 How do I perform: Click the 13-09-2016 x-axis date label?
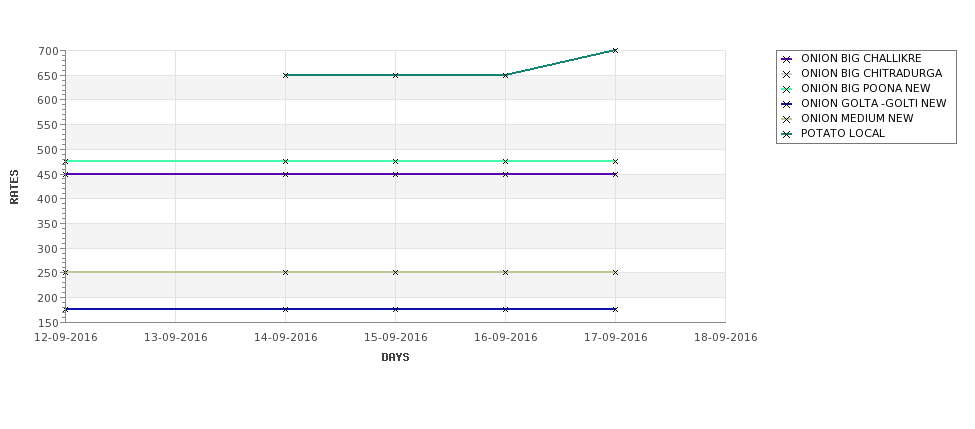coord(175,338)
